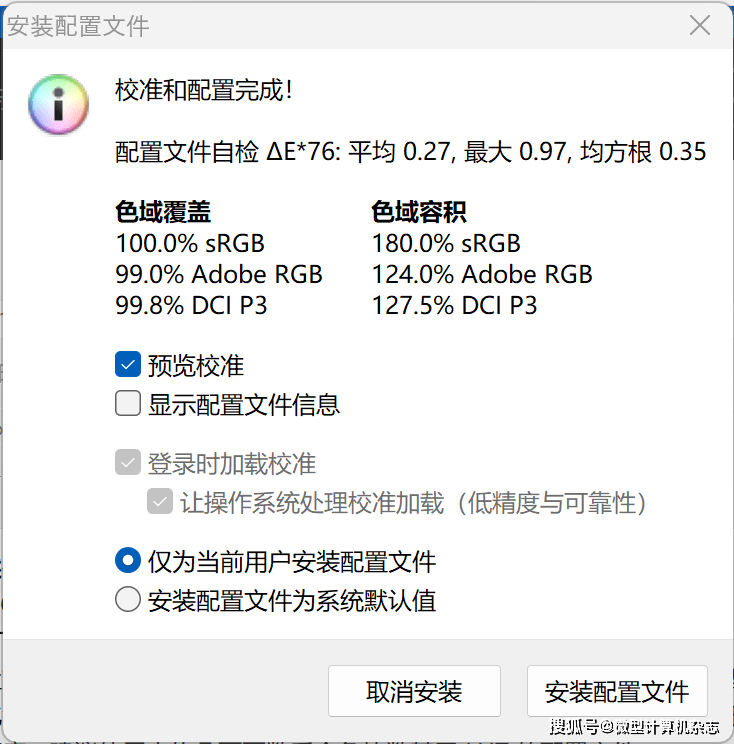Image resolution: width=734 pixels, height=744 pixels.
Task: Click the 色域容积 heading
Action: [419, 212]
